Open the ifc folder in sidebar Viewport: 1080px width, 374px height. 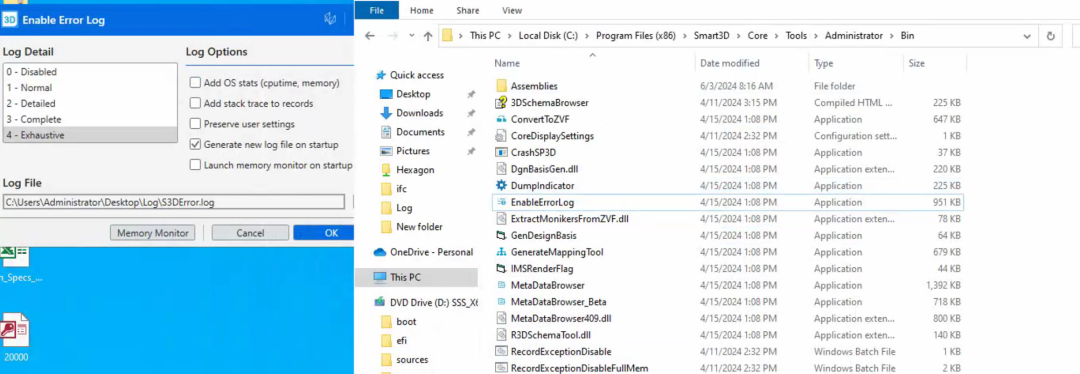click(x=402, y=189)
